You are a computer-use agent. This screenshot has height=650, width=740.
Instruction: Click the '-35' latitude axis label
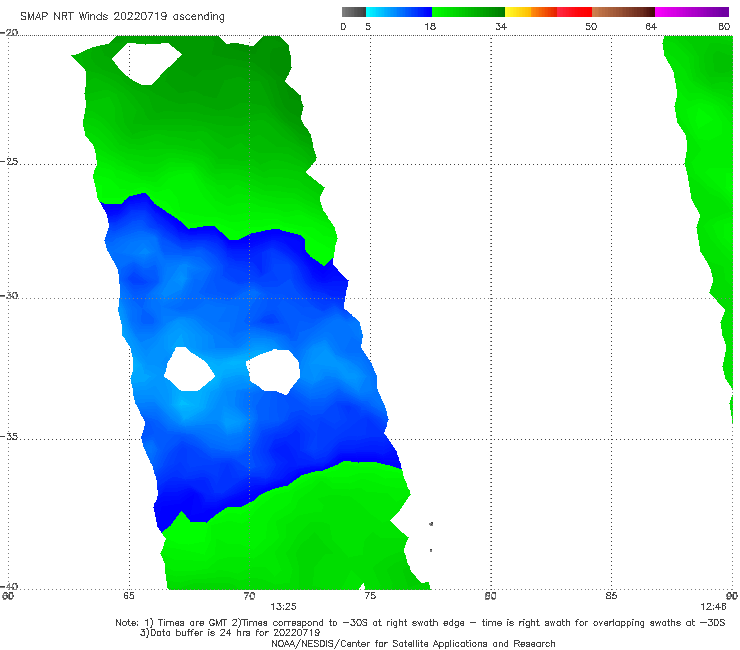9,437
